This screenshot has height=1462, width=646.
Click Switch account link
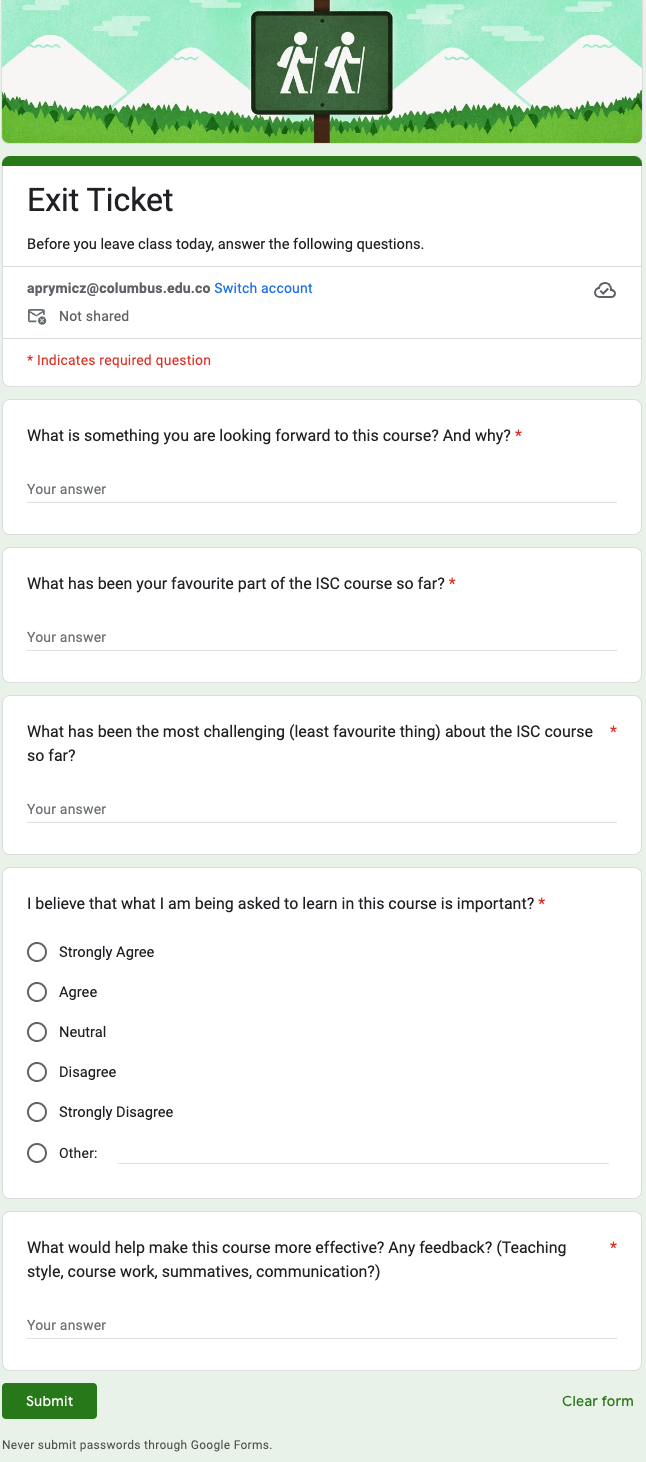coord(263,288)
